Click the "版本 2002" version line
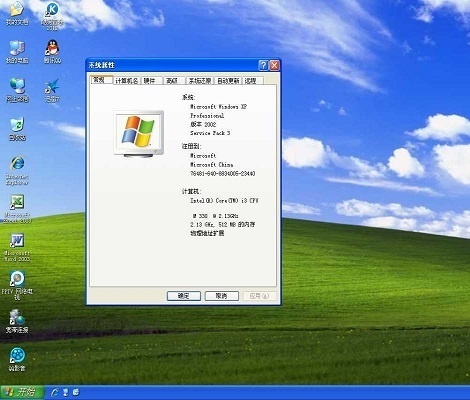Screen dimensions: 470x400 (203, 124)
